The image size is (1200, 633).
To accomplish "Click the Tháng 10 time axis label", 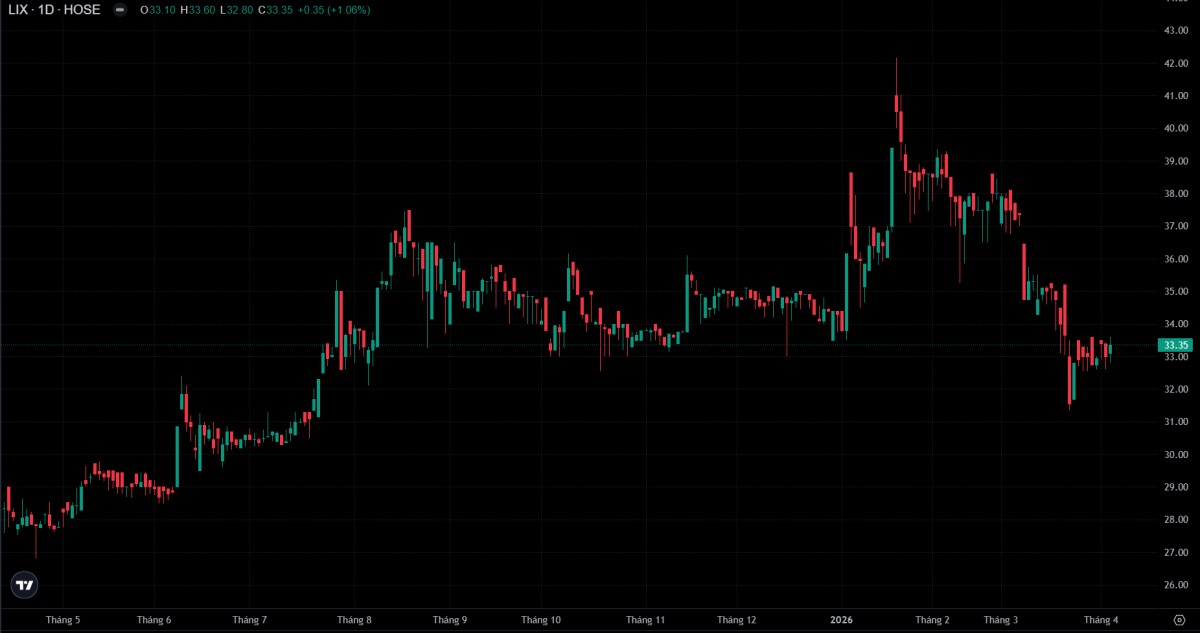I will (x=541, y=620).
